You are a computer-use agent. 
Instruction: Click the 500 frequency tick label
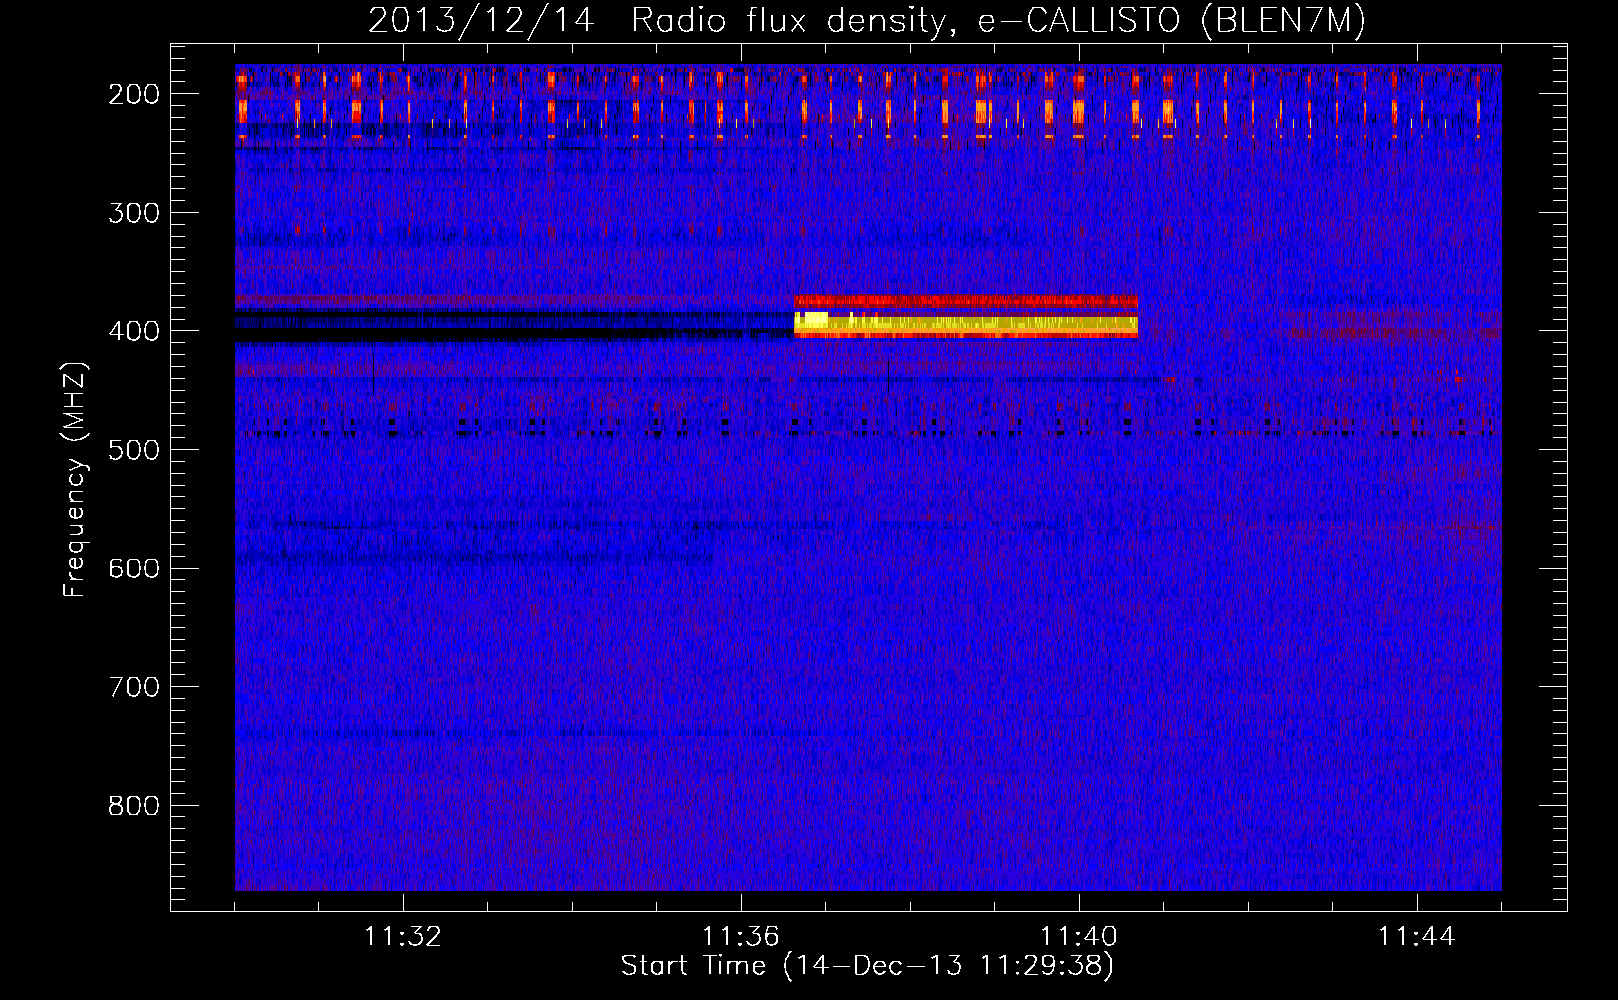pyautogui.click(x=133, y=450)
